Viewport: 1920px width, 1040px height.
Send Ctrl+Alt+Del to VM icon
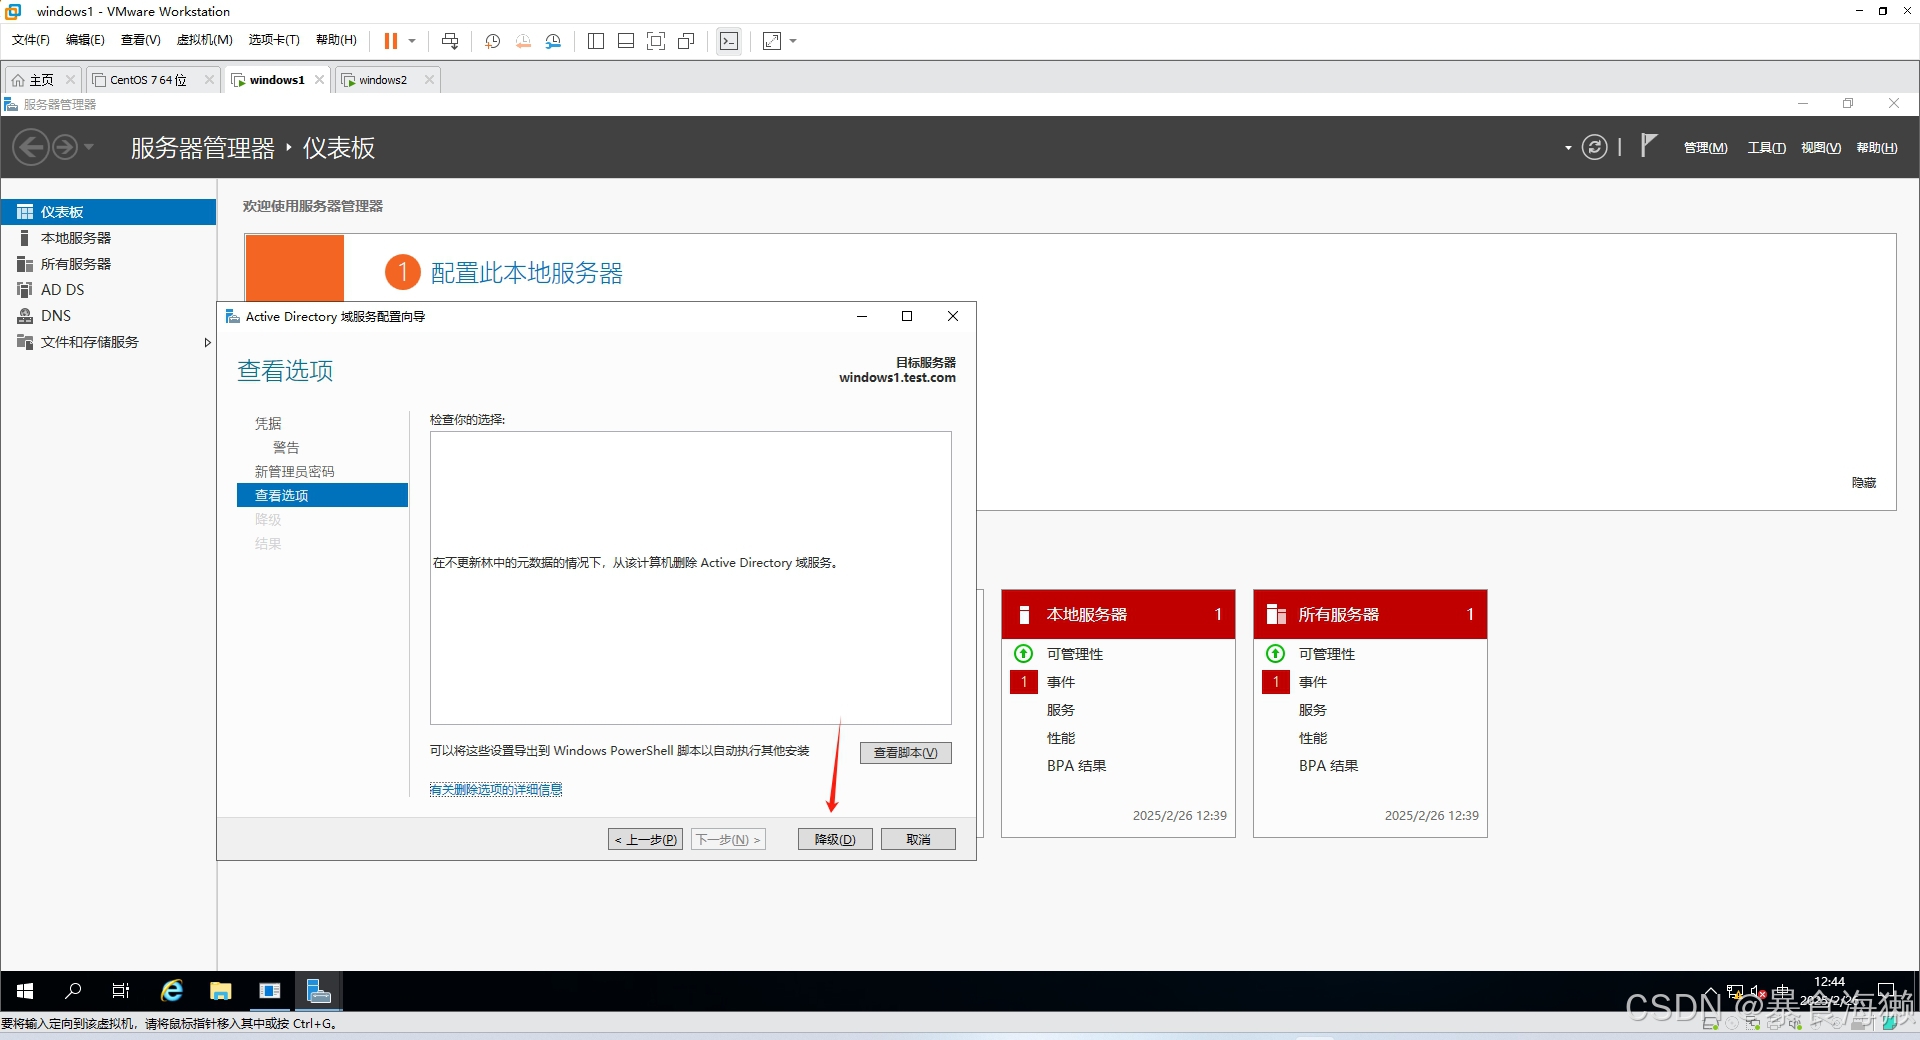point(450,41)
